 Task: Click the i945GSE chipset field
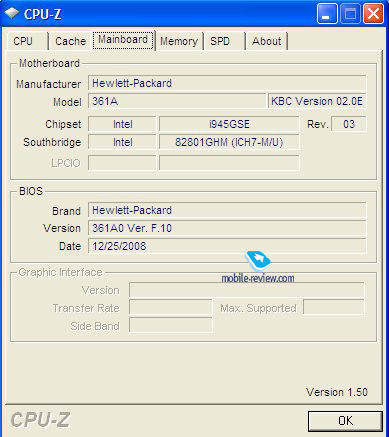coord(229,124)
